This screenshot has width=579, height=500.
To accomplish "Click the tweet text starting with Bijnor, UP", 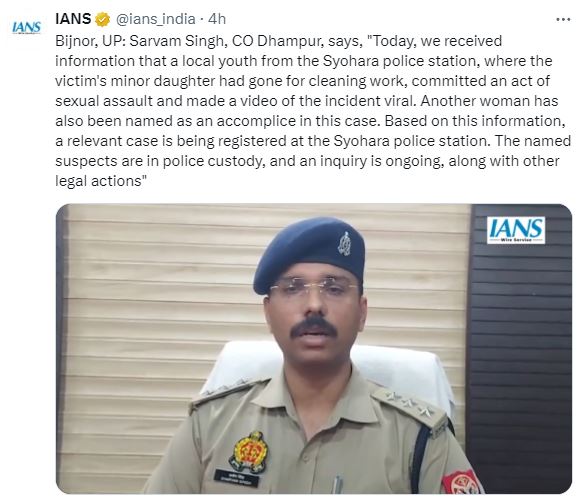I will click(x=313, y=111).
